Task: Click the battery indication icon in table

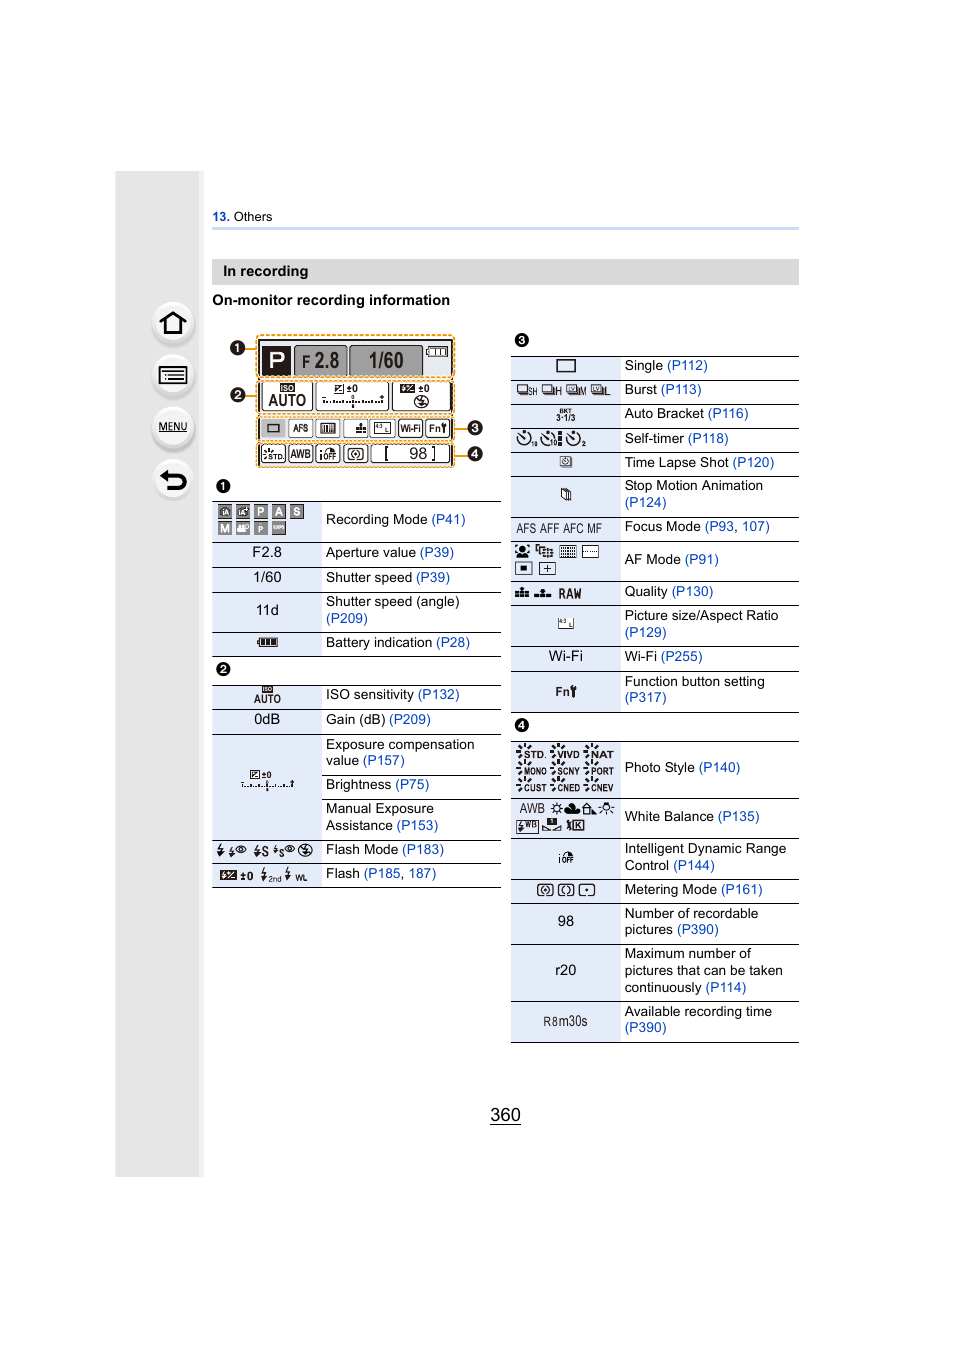Action: coord(267,642)
